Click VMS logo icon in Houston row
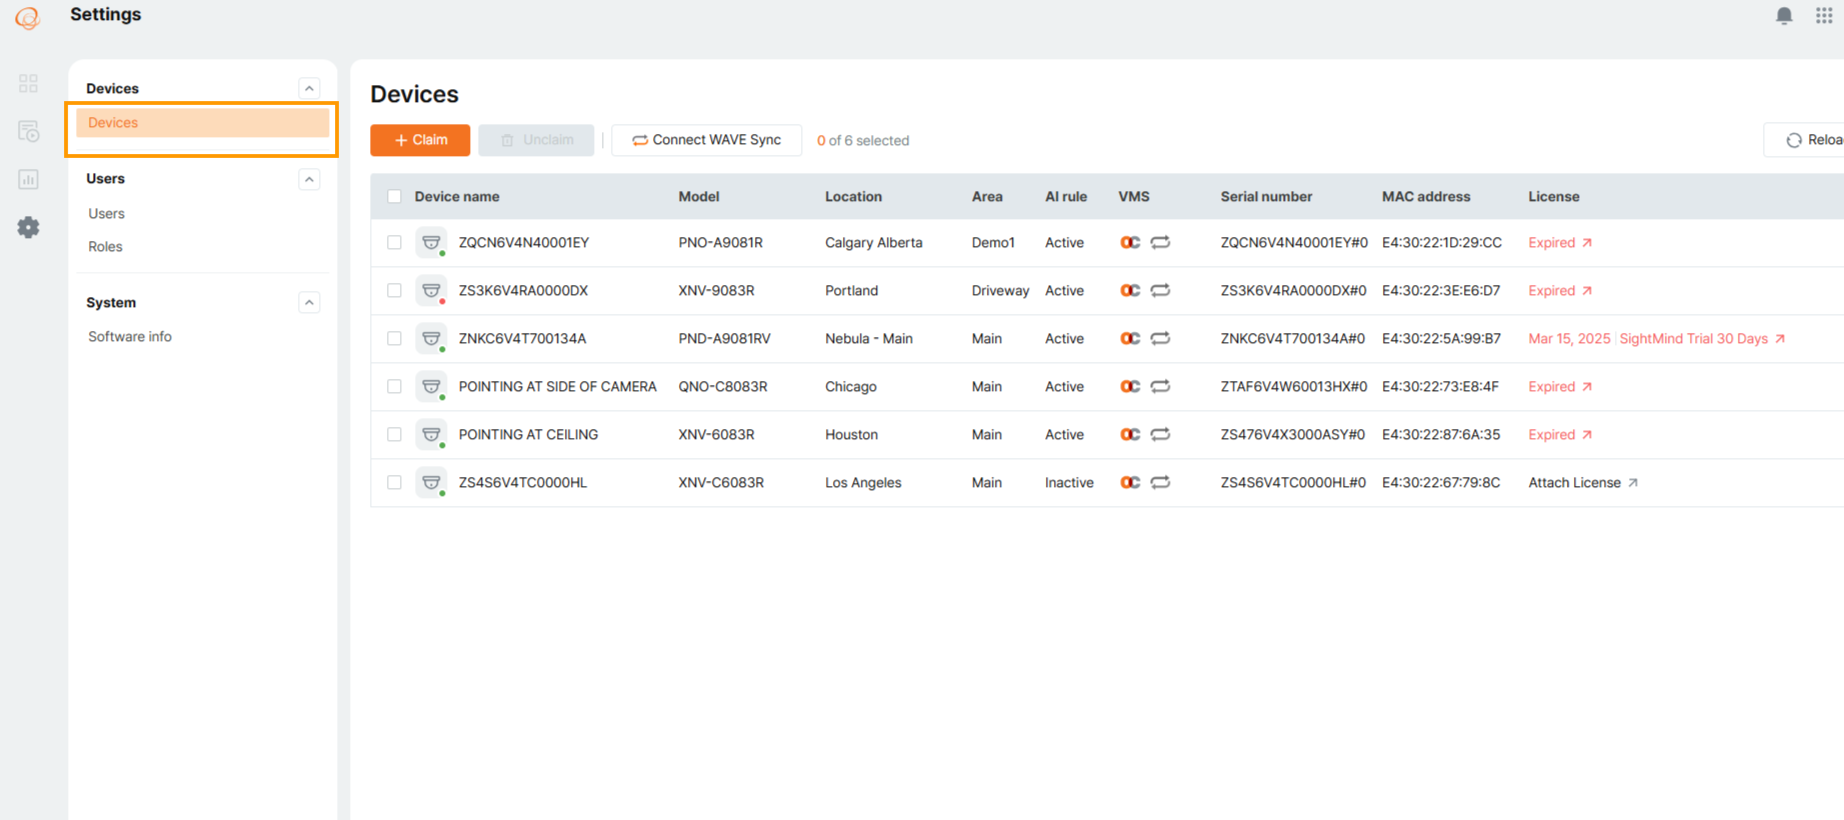Viewport: 1844px width, 820px height. point(1130,434)
